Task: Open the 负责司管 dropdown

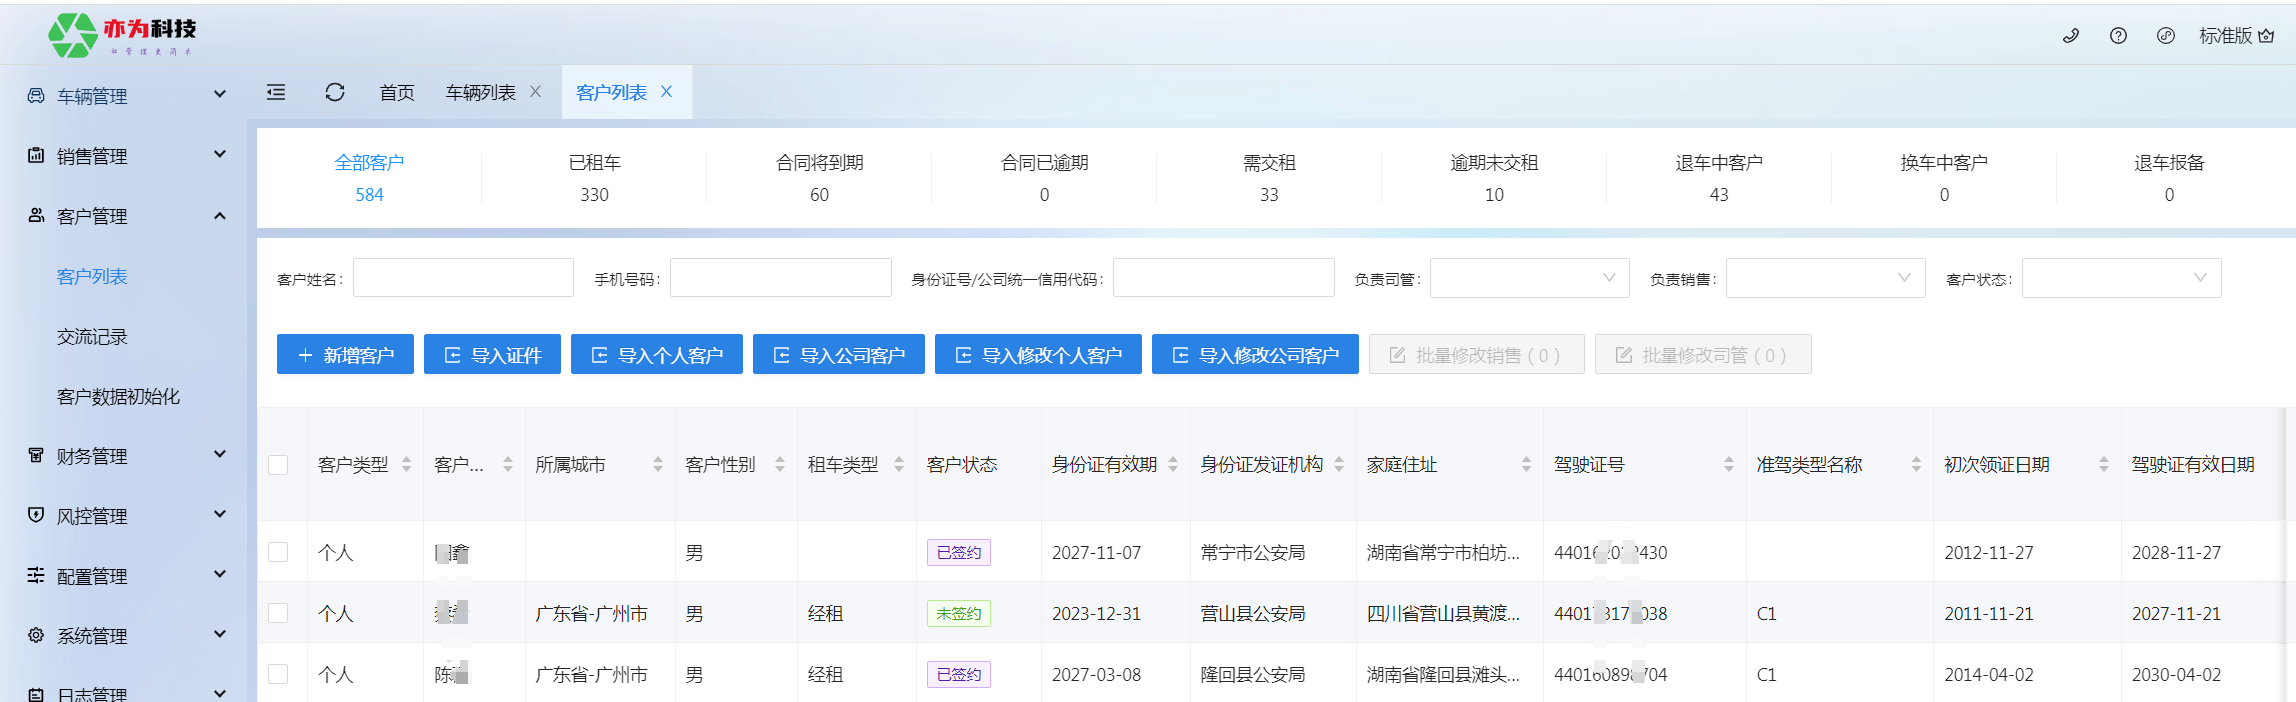Action: pyautogui.click(x=1529, y=278)
